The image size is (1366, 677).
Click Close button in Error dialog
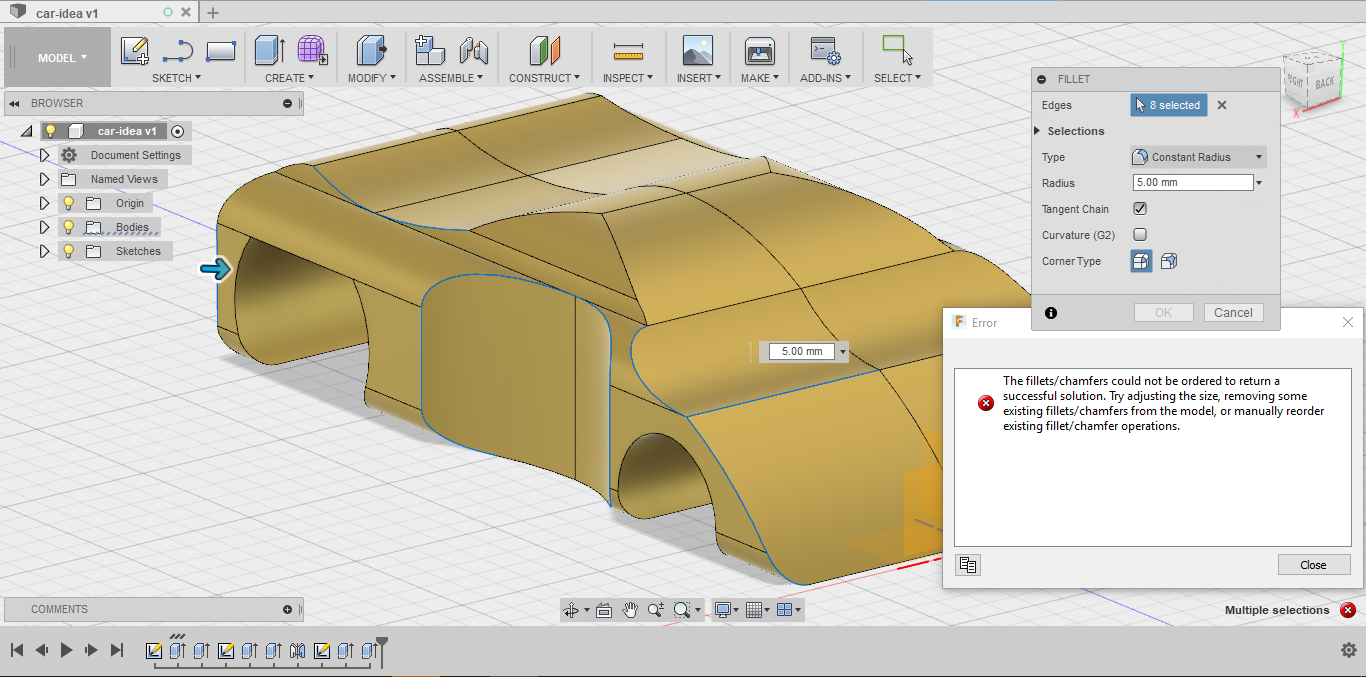(1313, 565)
